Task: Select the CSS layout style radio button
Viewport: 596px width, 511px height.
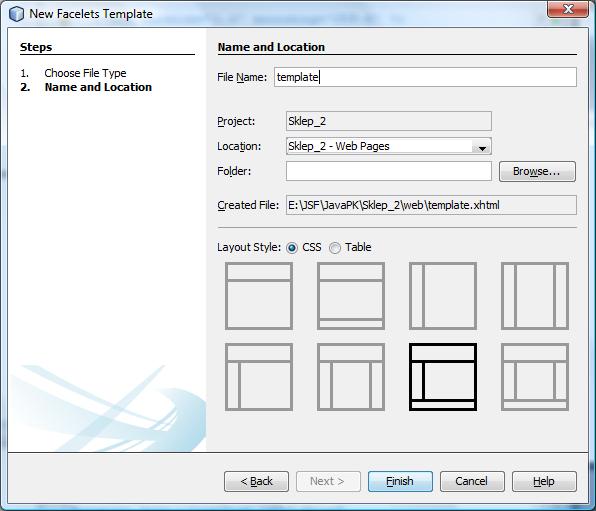Action: pyautogui.click(x=292, y=248)
